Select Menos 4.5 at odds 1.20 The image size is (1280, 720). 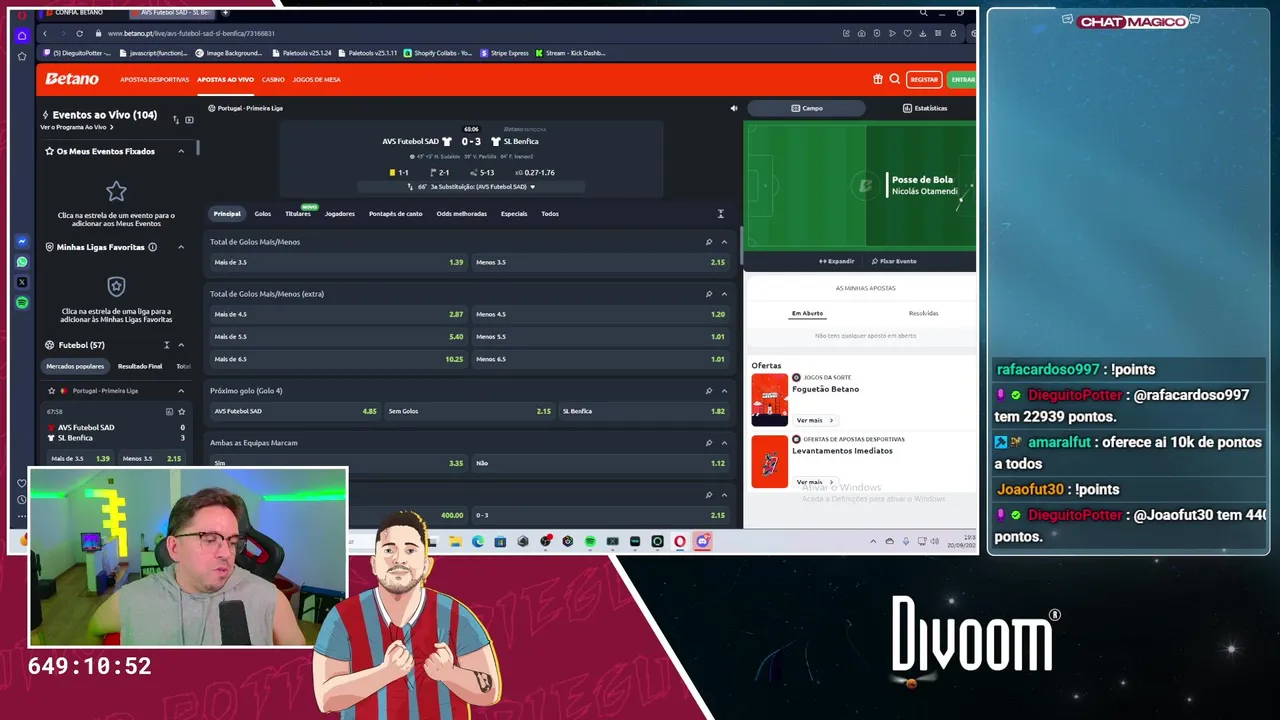pyautogui.click(x=600, y=314)
